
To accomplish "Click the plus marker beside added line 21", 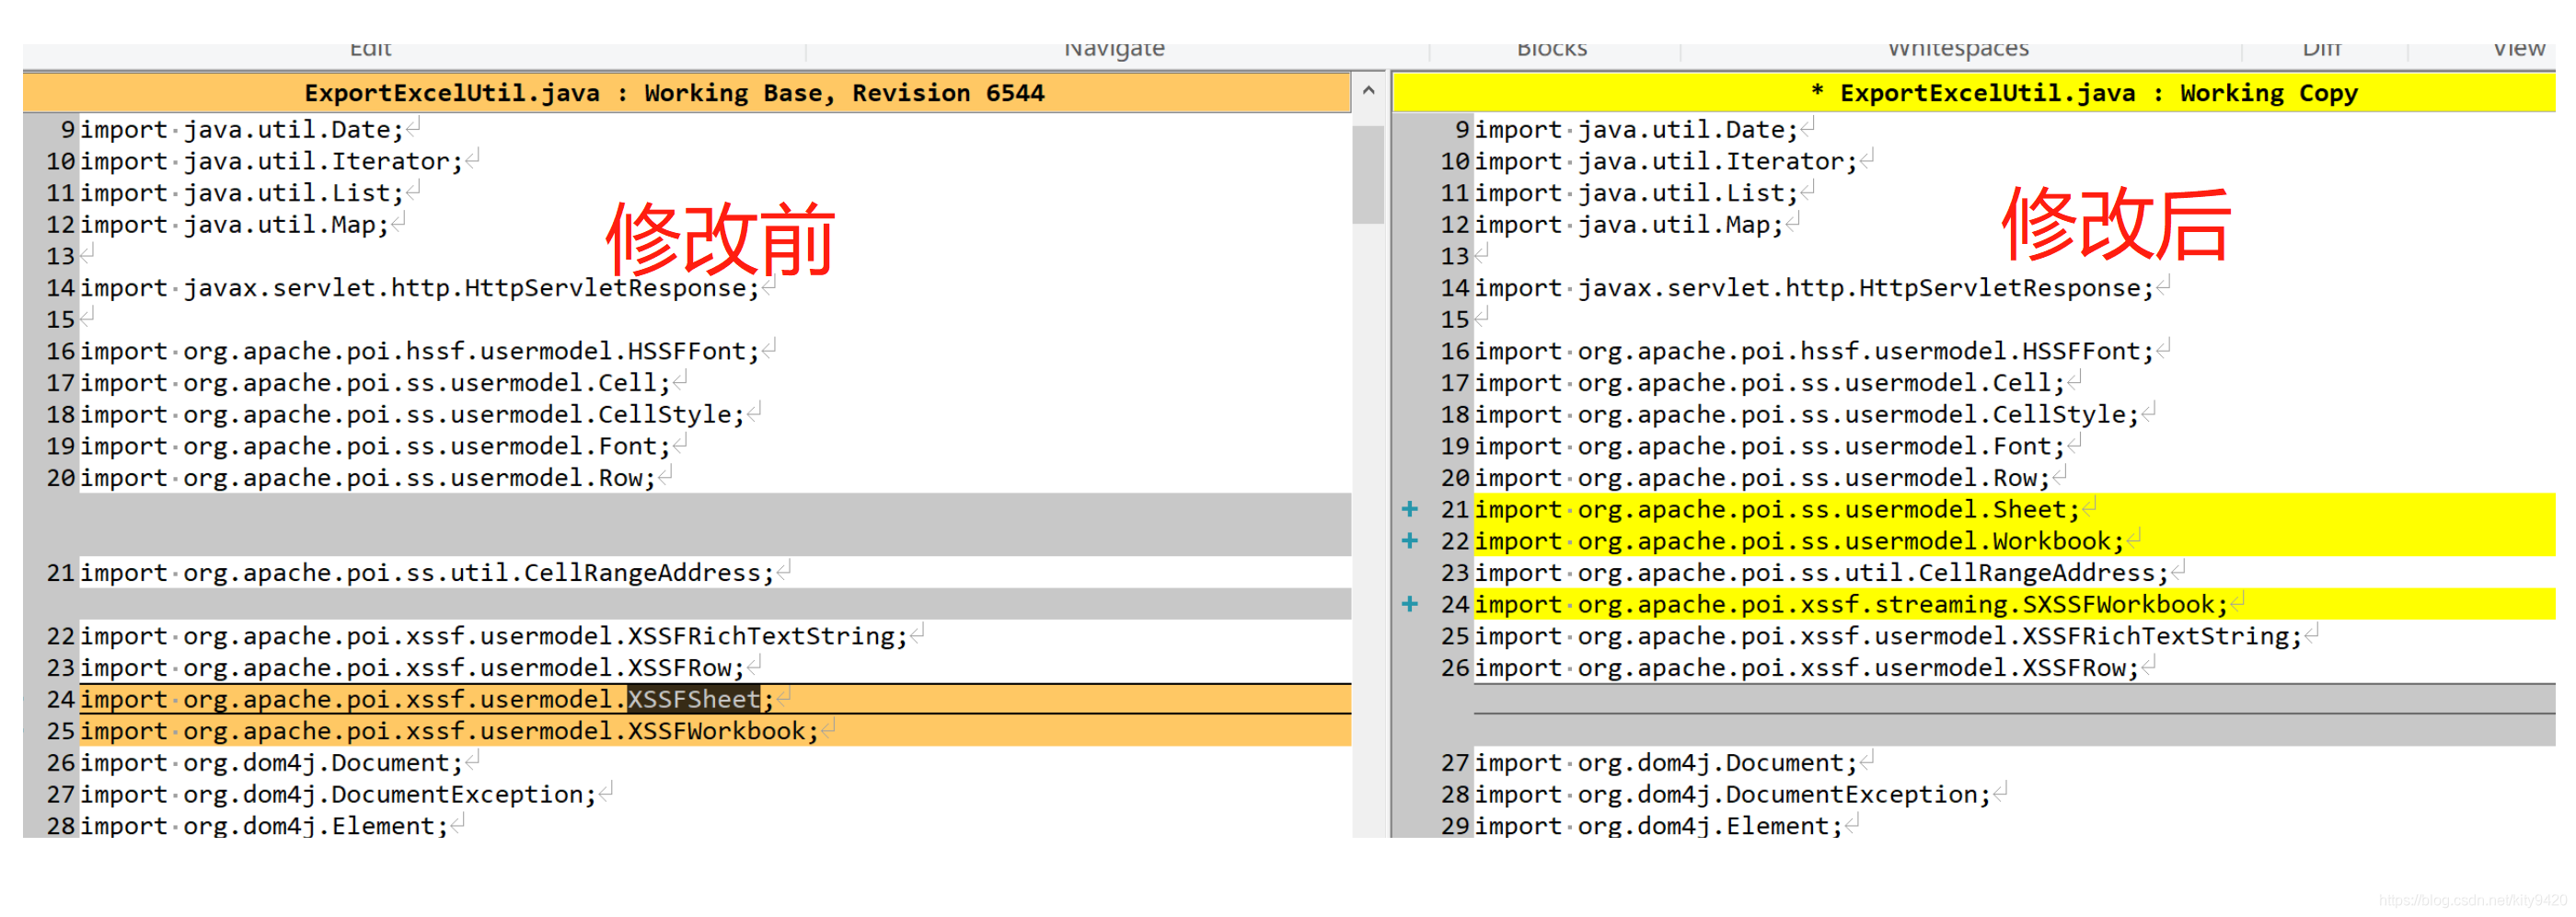I will 1410,509.
